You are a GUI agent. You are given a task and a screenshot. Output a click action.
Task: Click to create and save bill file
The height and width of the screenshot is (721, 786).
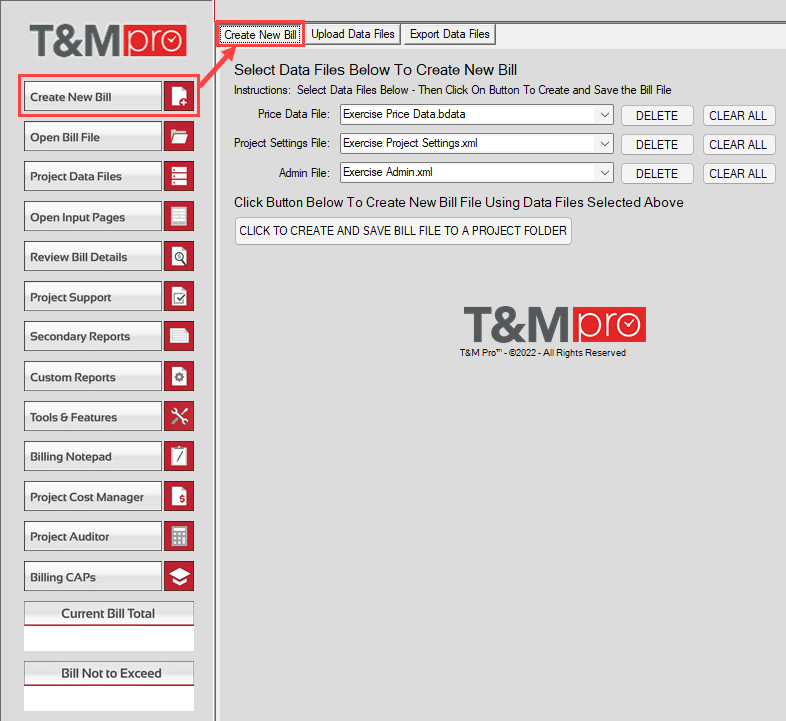click(x=403, y=231)
